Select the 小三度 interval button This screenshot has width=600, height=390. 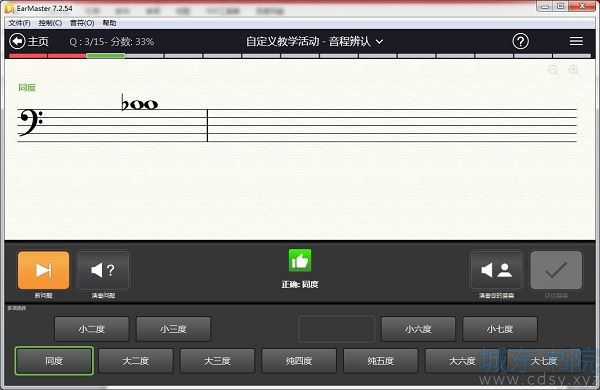(173, 329)
